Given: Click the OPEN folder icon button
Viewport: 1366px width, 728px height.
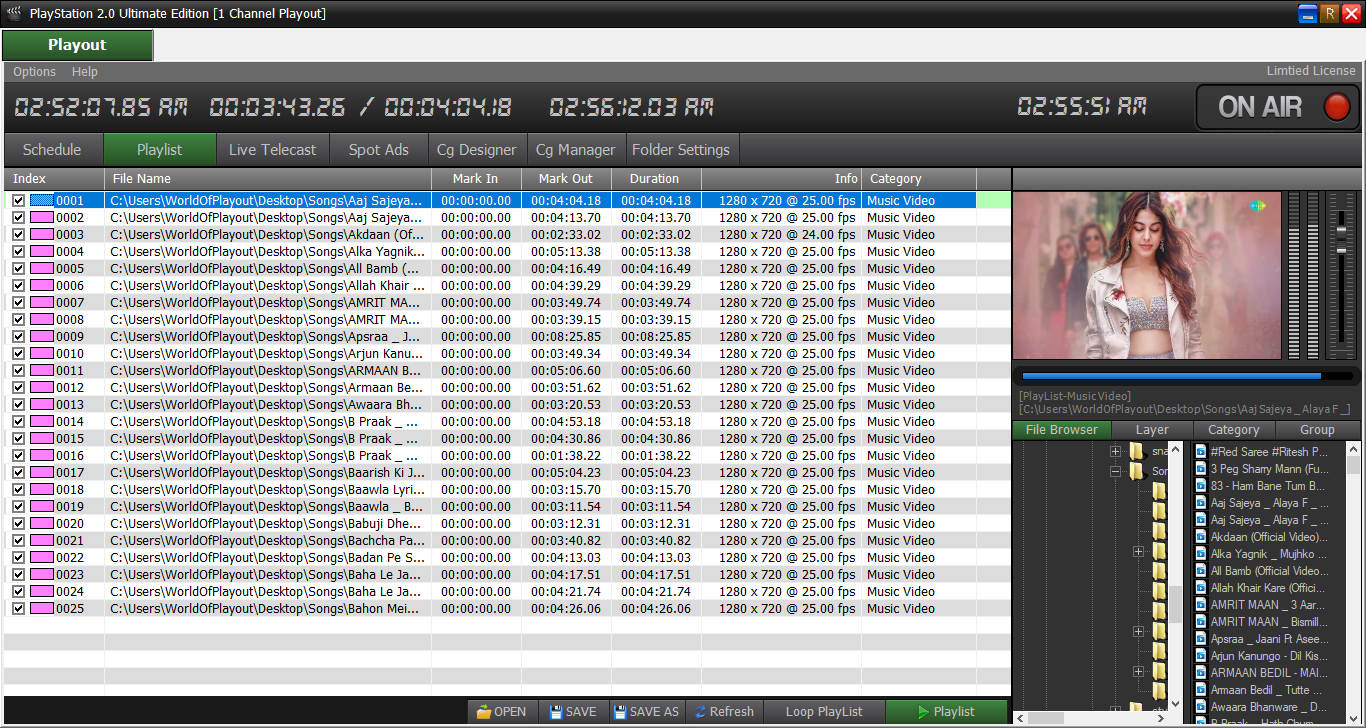Looking at the screenshot, I should pos(501,712).
